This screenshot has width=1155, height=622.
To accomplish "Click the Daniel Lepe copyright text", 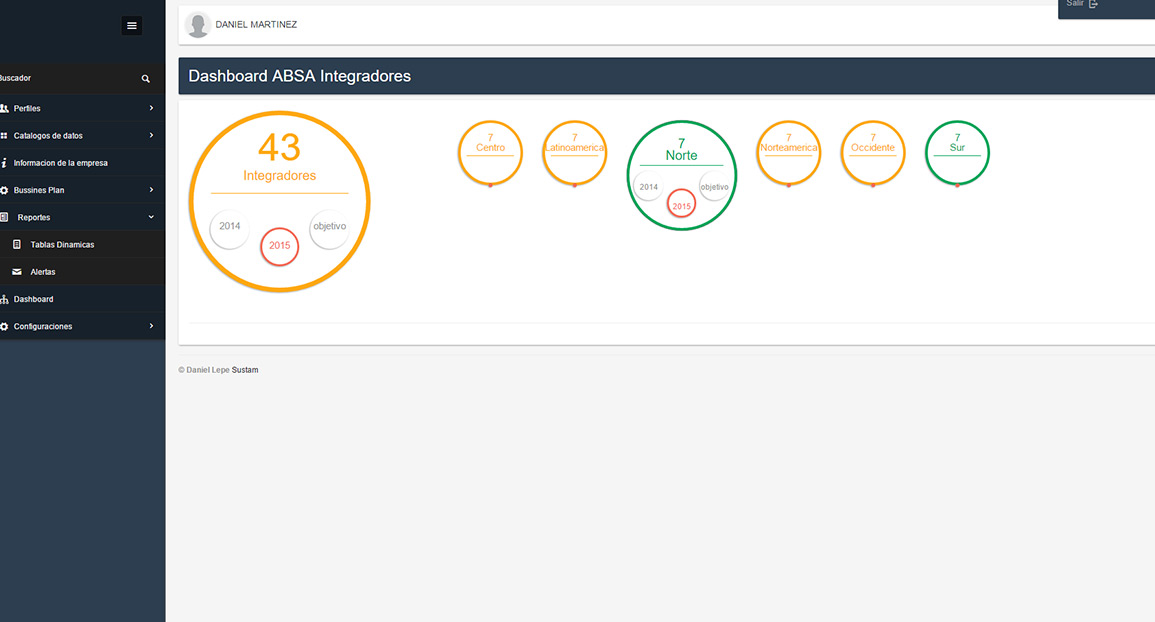I will [203, 370].
